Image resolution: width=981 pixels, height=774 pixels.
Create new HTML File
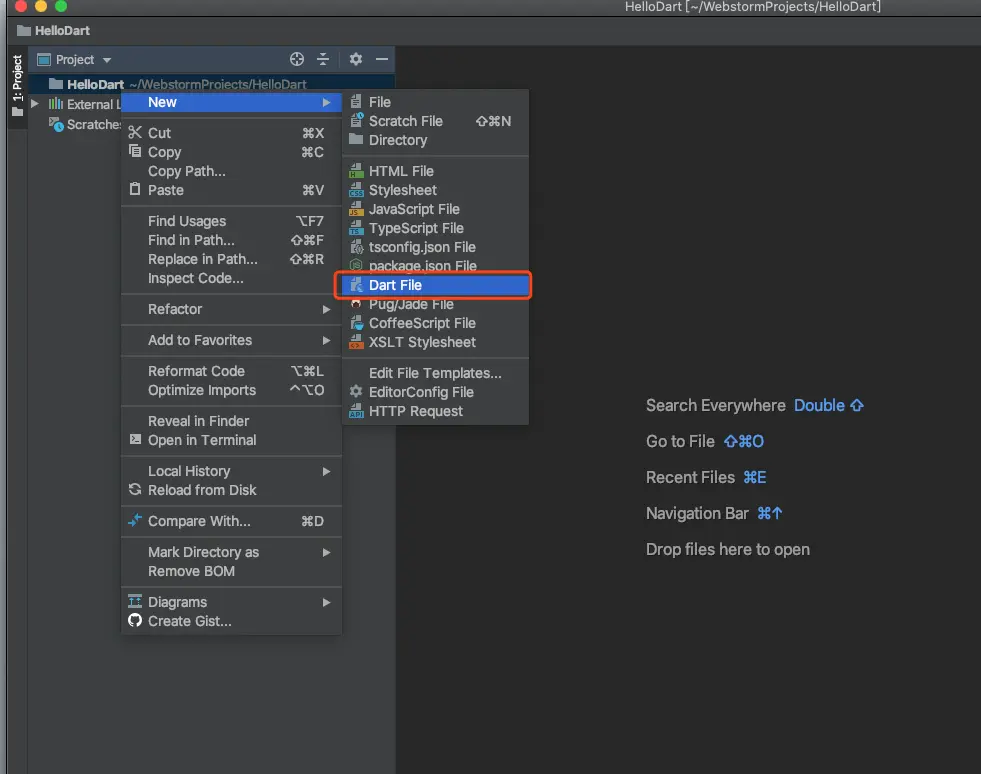435,171
